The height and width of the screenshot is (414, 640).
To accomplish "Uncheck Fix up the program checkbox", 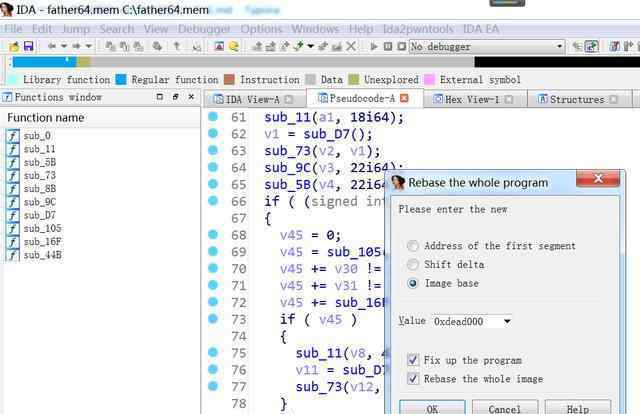I will coord(413,360).
